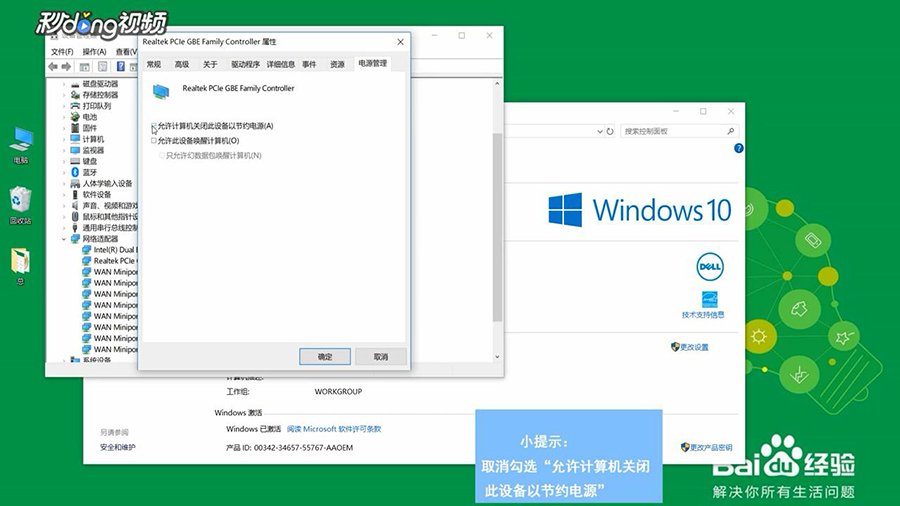Expand the 磁盘驱动器 node arrow
Image resolution: width=900 pixels, height=506 pixels.
tap(64, 84)
